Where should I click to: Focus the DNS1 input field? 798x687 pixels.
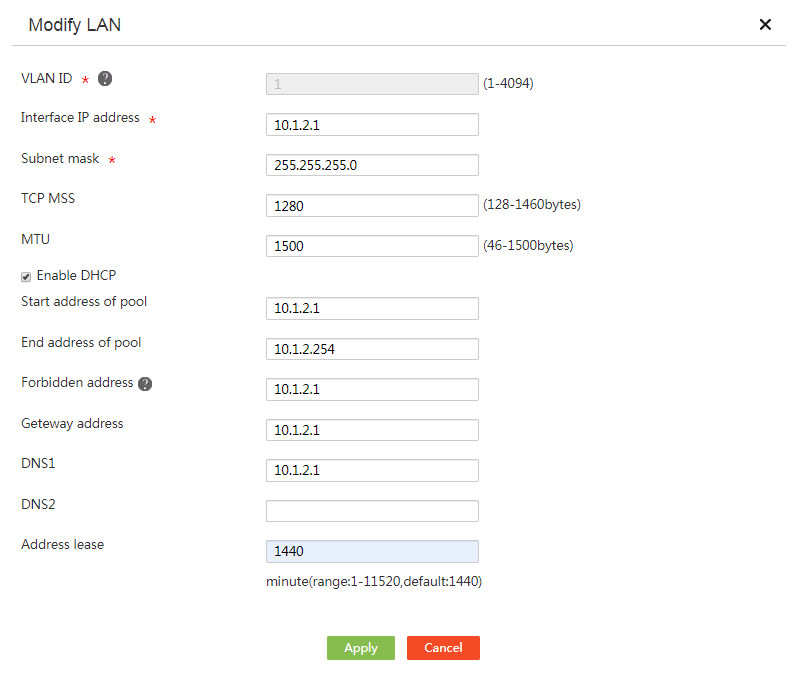[372, 470]
